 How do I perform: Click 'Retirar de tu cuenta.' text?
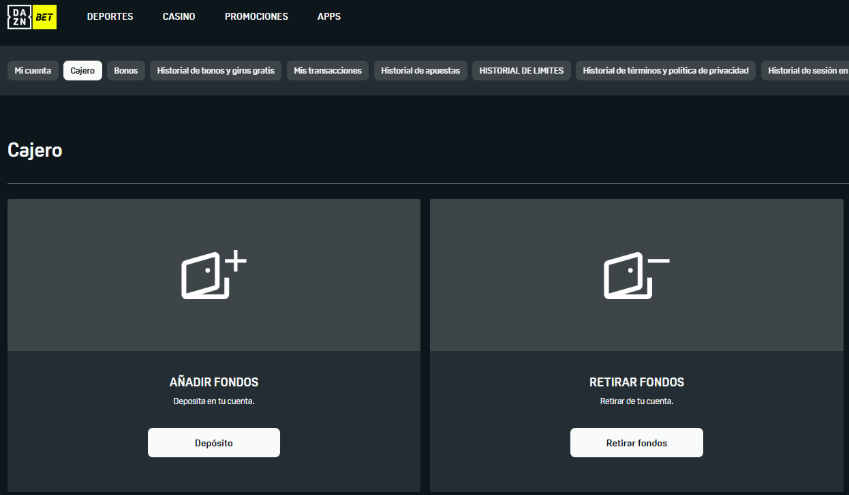636,401
